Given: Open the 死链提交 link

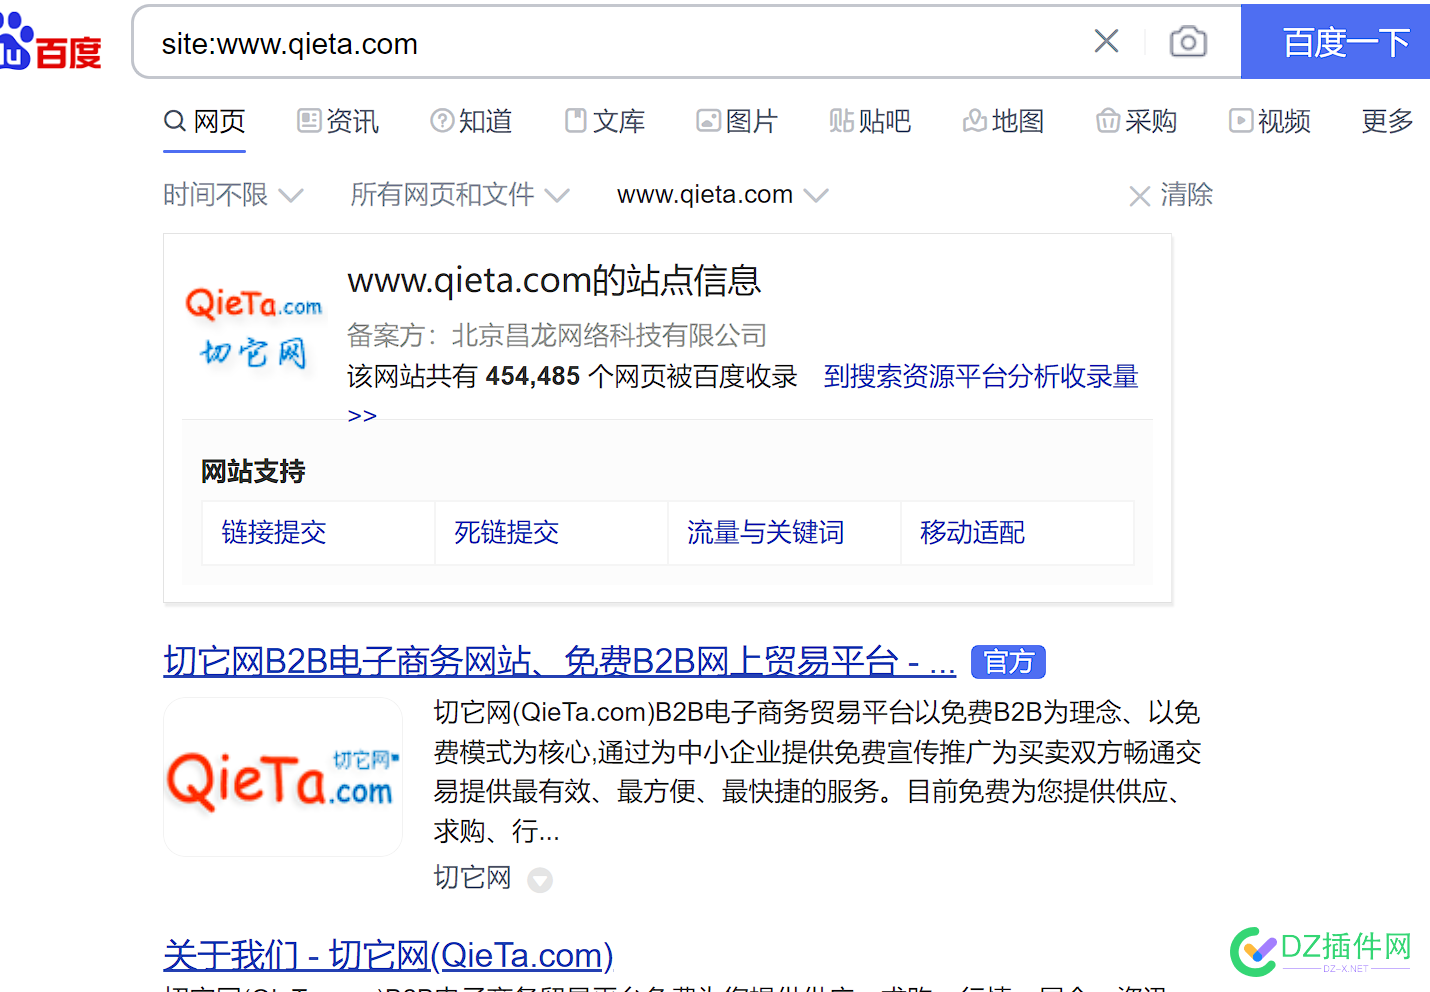Looking at the screenshot, I should point(507,532).
